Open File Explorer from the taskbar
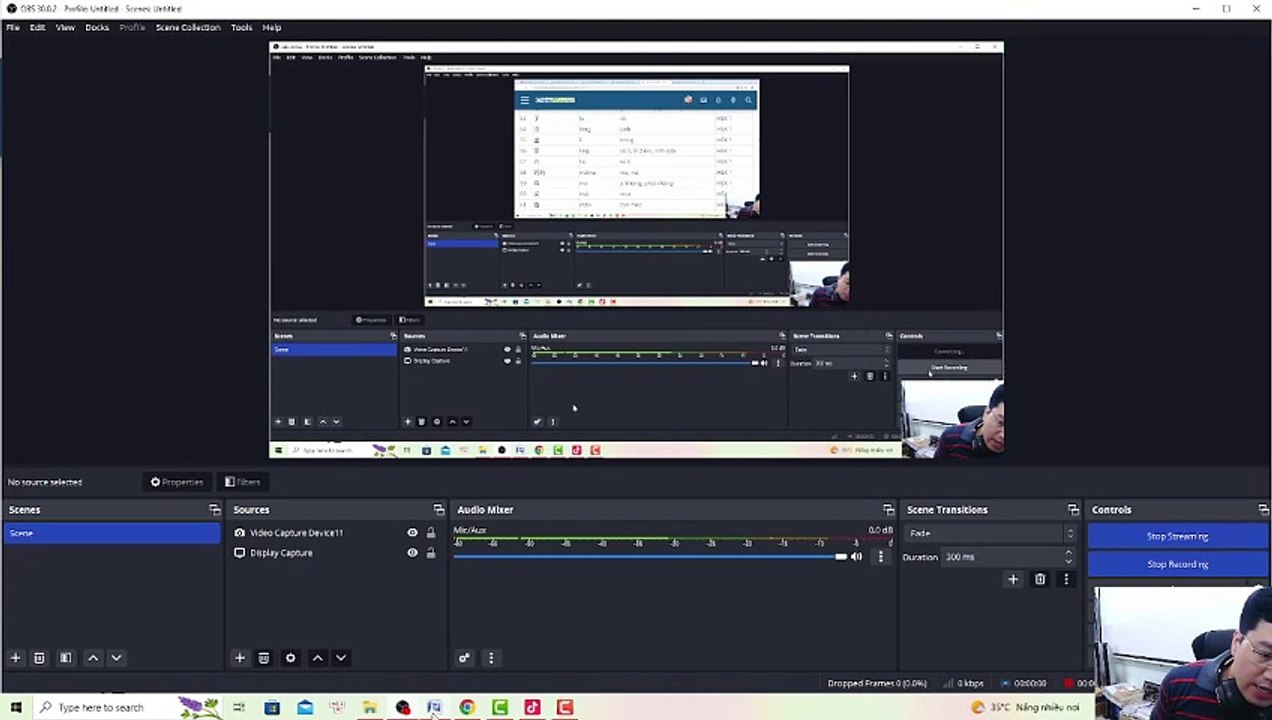The height and width of the screenshot is (720, 1272). tap(369, 707)
